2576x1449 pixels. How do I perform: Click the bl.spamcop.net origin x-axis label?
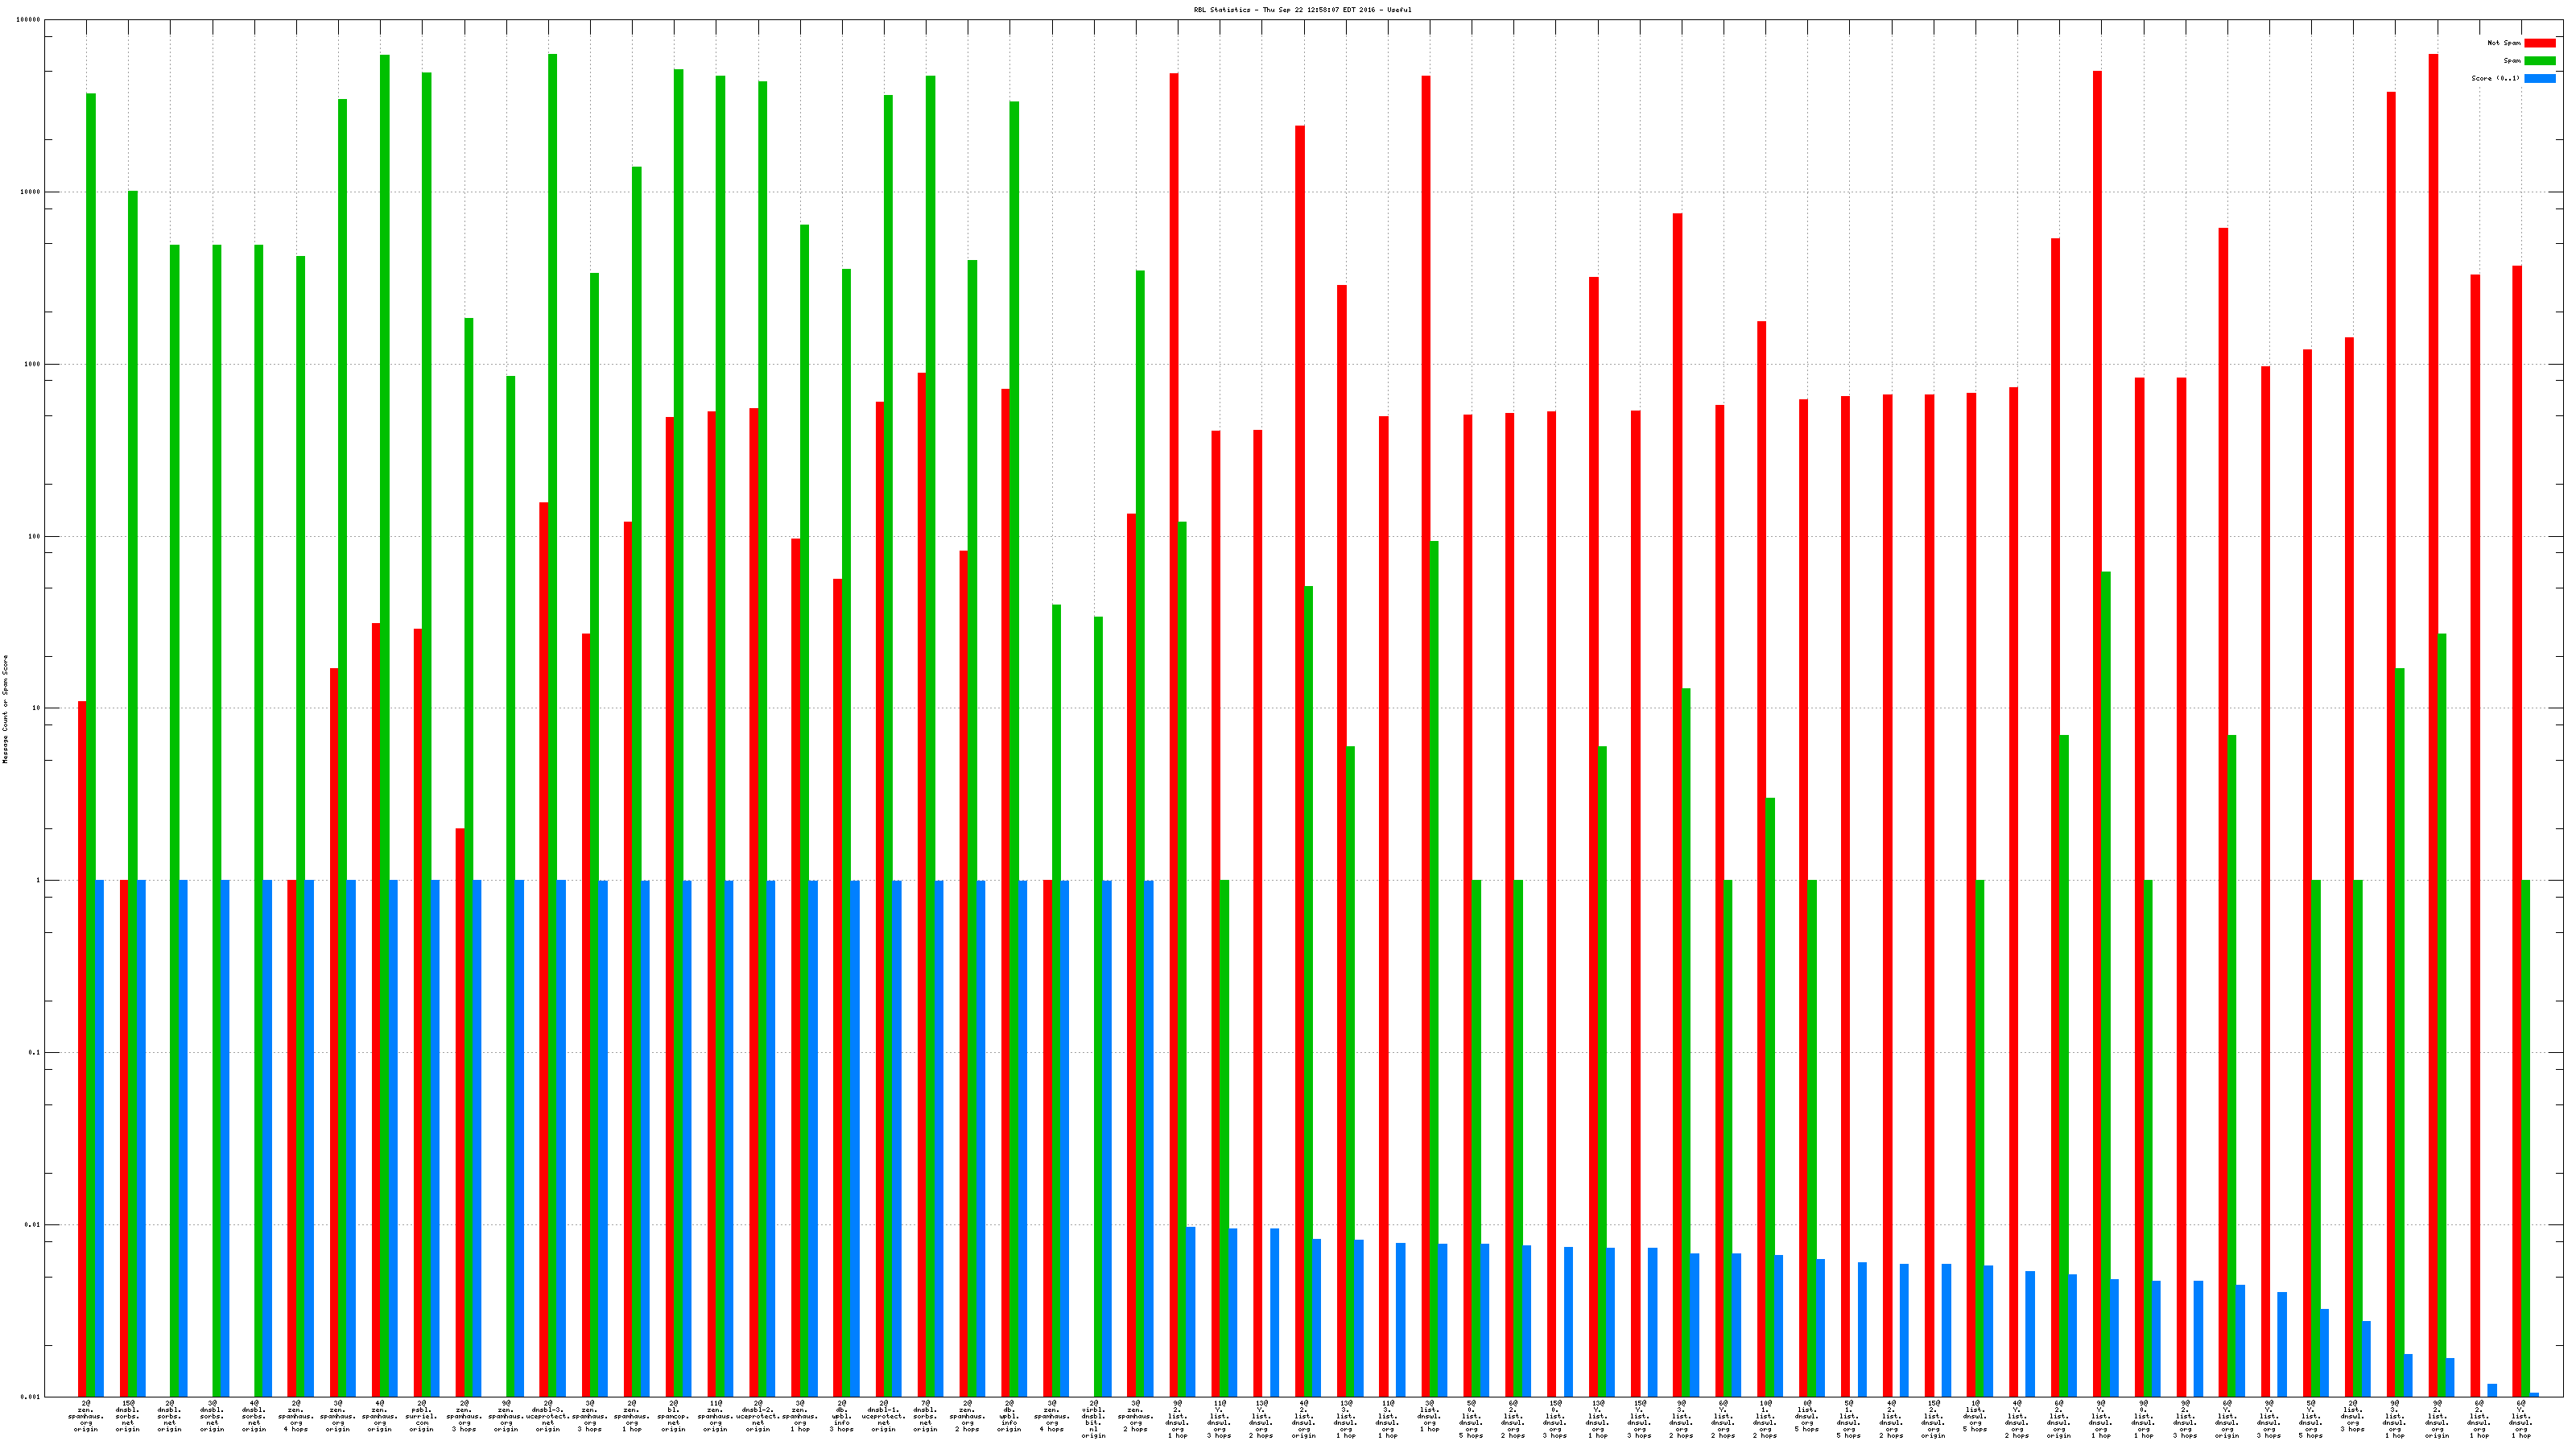(673, 1416)
